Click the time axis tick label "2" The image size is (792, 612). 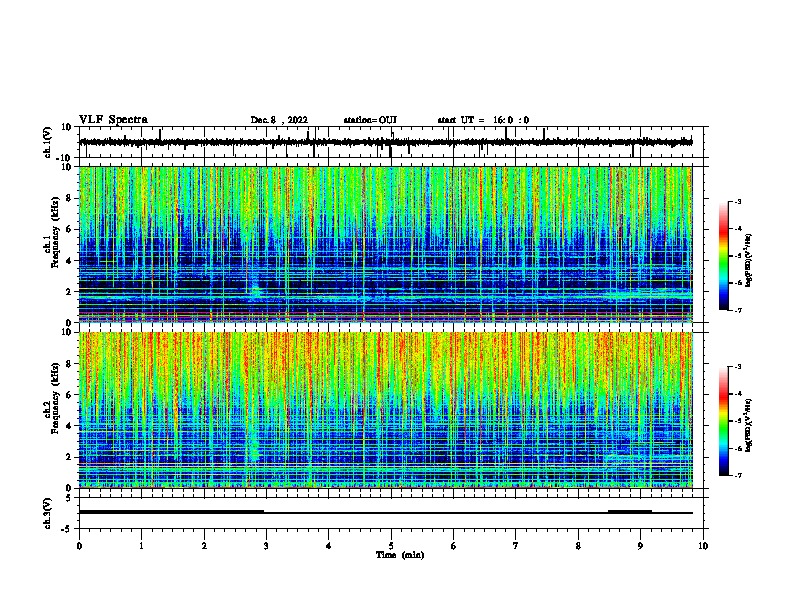[x=204, y=546]
